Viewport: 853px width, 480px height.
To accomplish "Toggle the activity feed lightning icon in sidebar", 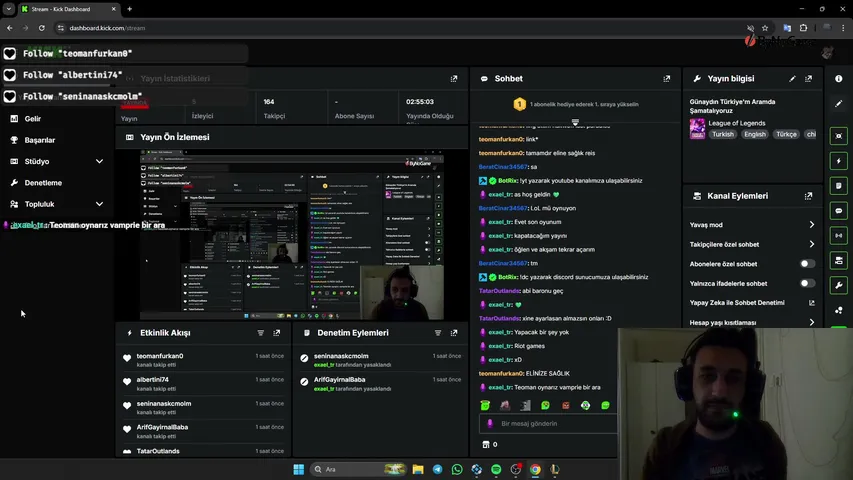I will tap(838, 161).
